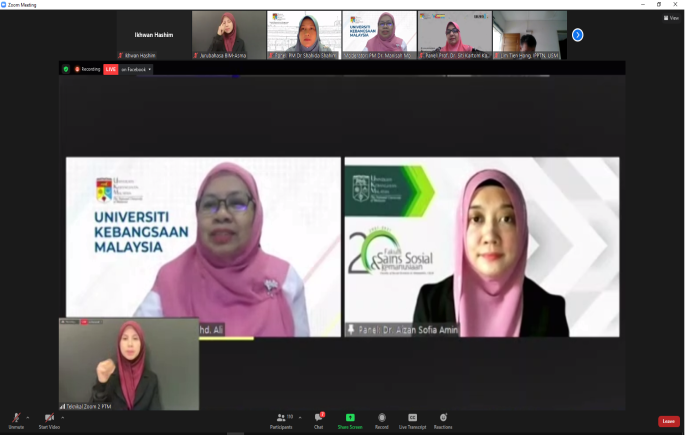Image resolution: width=685 pixels, height=435 pixels.
Task: Click the Teknikal Zoom 2 PTM video tile
Action: point(128,364)
